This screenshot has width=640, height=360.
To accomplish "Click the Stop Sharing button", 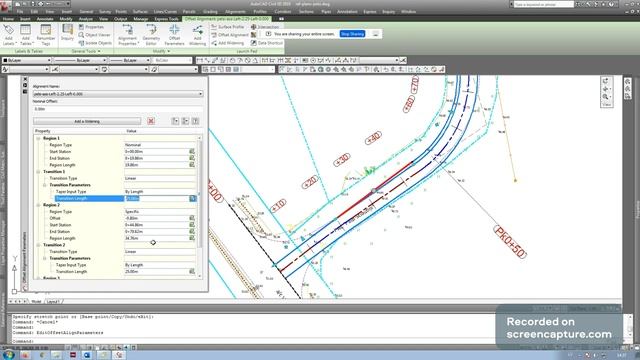I will click(352, 34).
